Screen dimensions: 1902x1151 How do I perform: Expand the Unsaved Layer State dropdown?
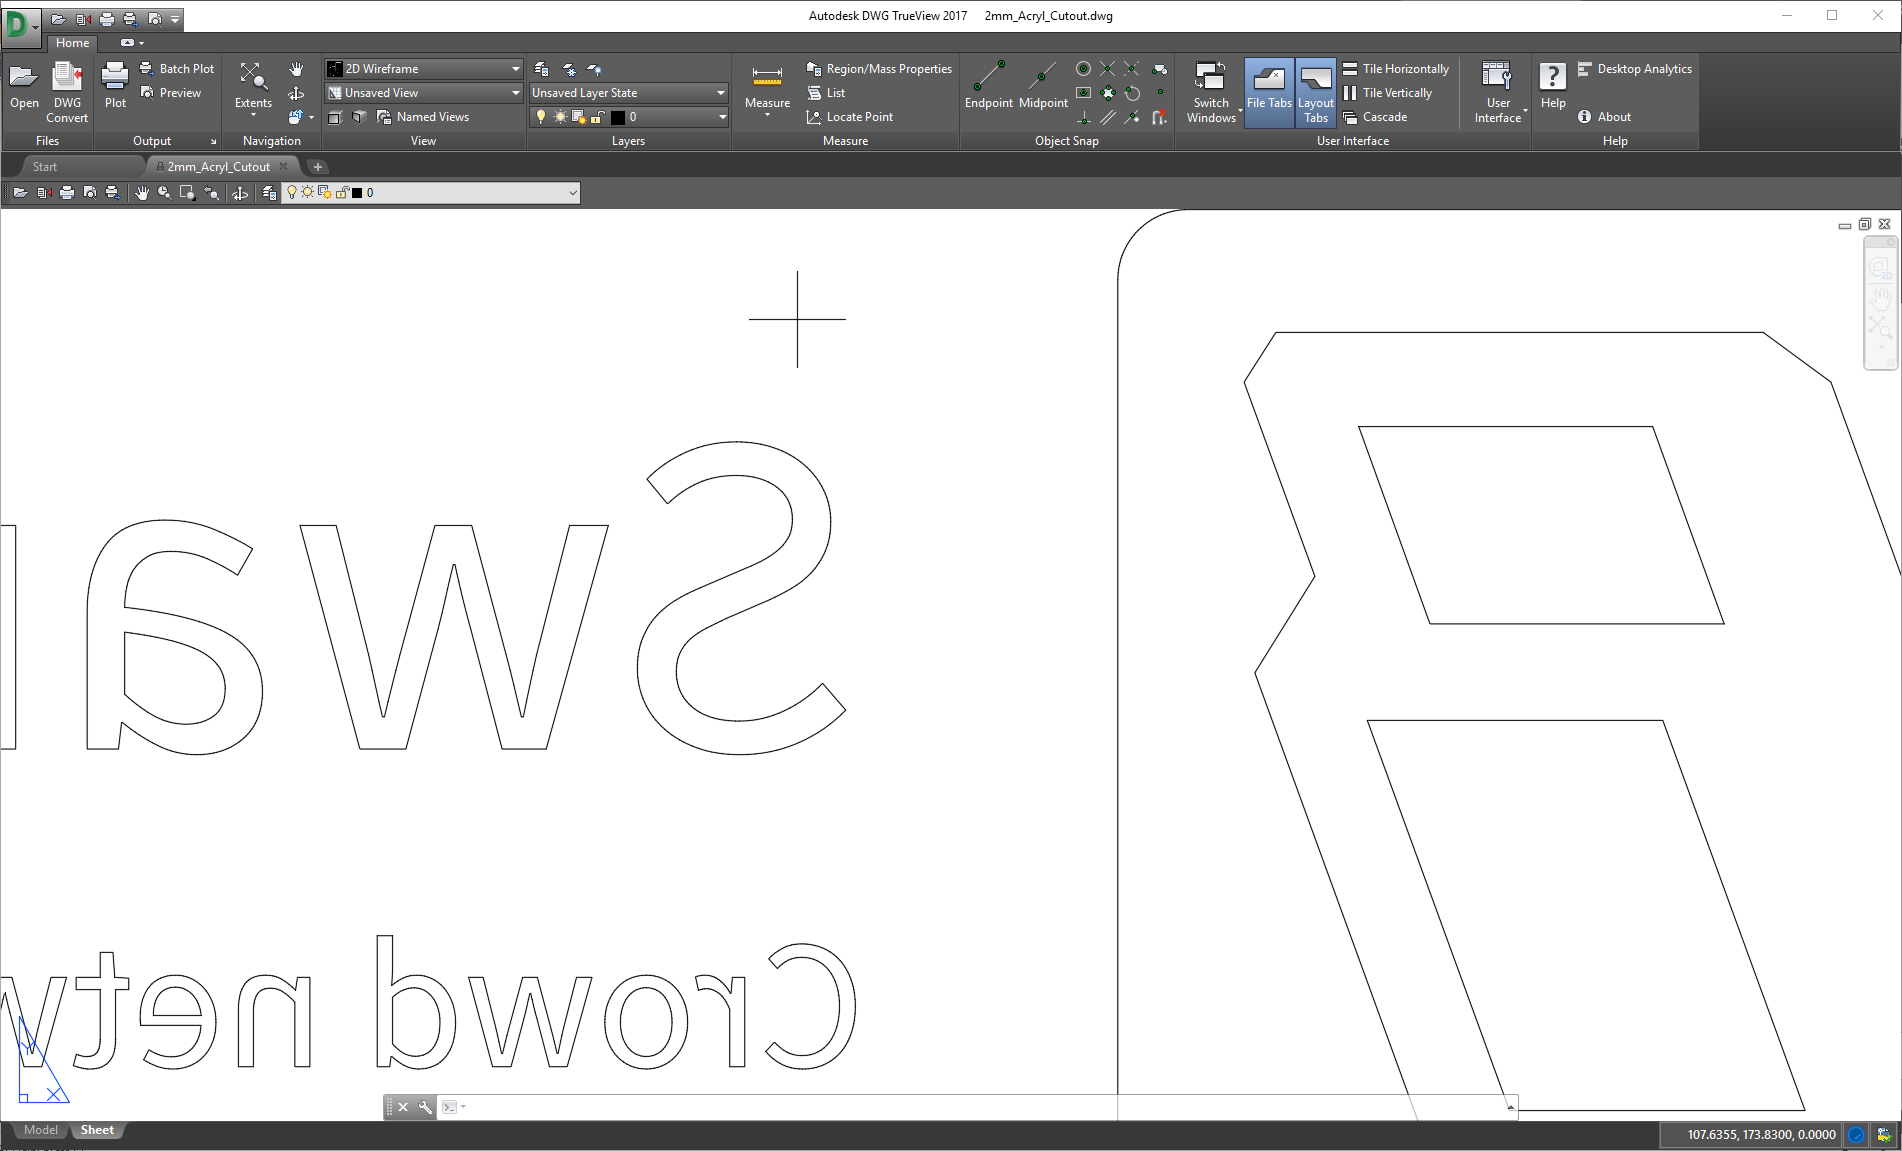pyautogui.click(x=720, y=92)
